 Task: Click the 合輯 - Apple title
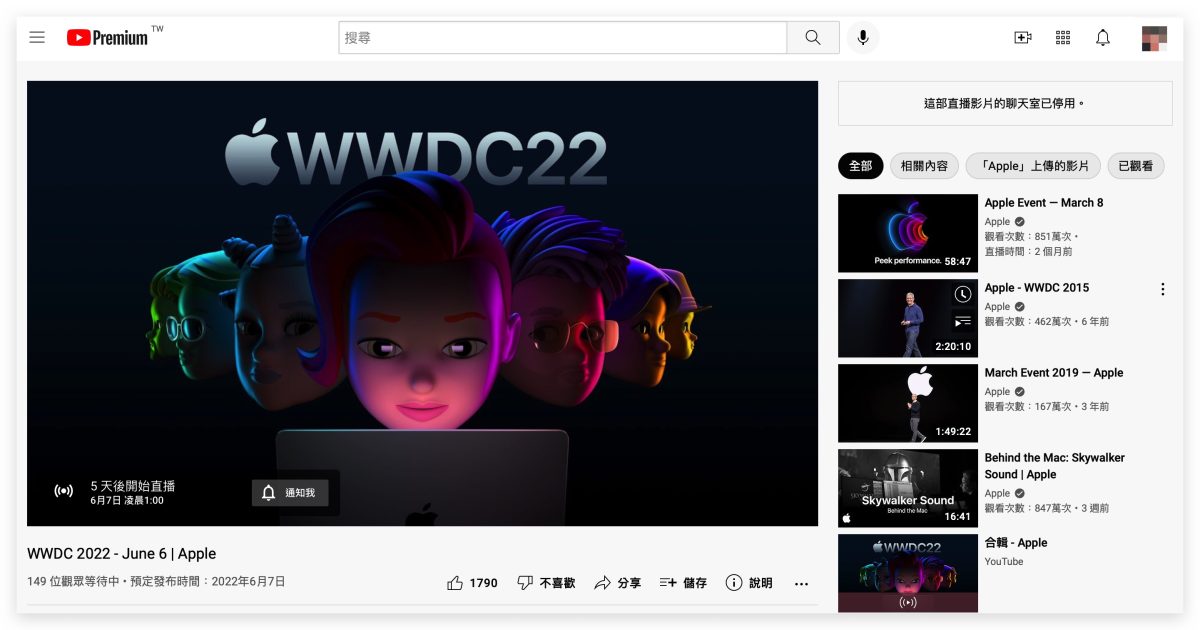[x=1016, y=543]
